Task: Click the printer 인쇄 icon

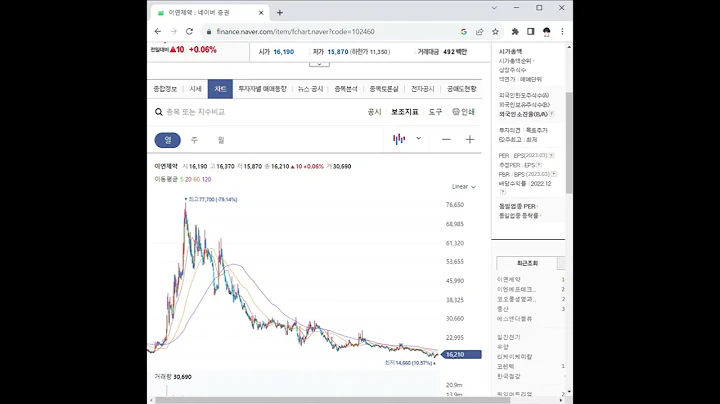Action: pos(463,112)
